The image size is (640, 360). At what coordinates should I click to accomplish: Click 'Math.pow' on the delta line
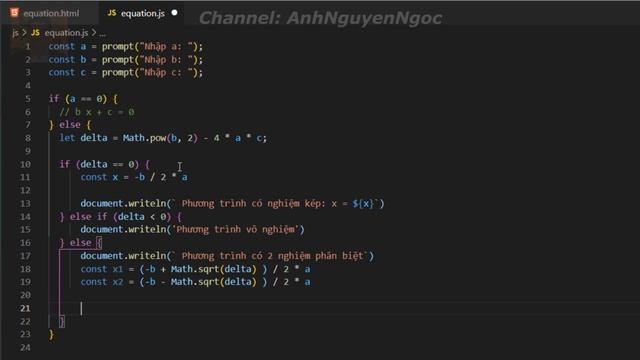144,138
